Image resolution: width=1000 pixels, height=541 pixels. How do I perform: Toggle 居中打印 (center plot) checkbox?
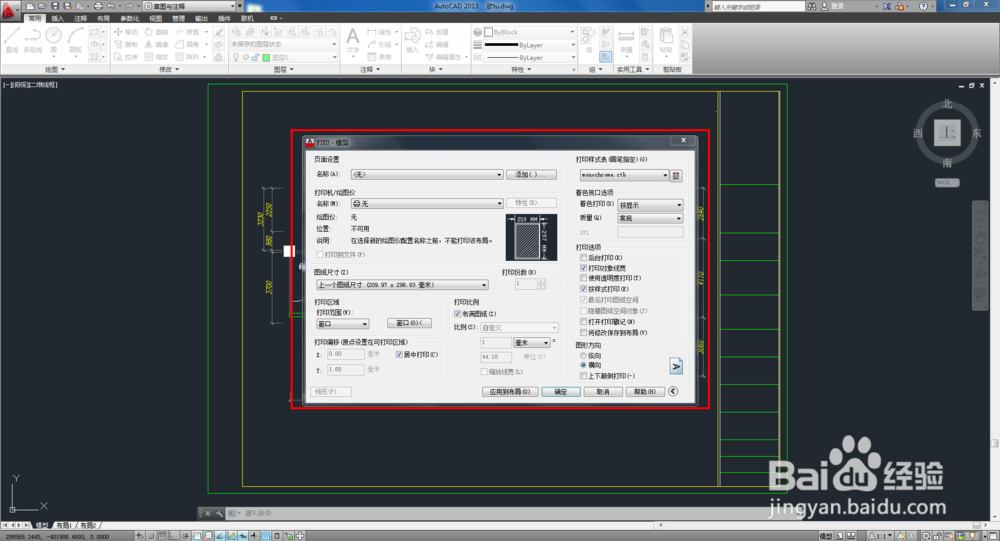(x=399, y=355)
